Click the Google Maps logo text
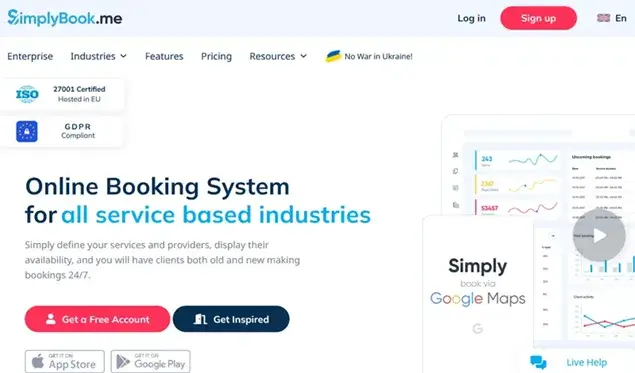The height and width of the screenshot is (373, 635). tap(477, 299)
